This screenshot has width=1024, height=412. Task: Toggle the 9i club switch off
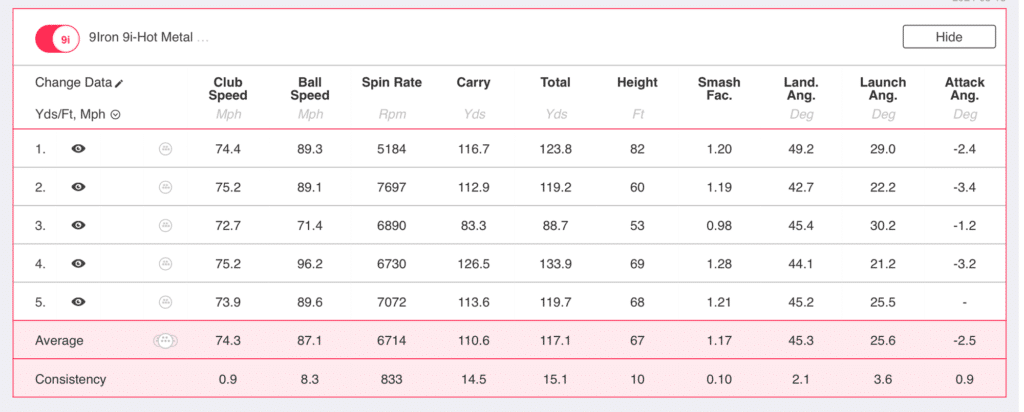coord(57,38)
